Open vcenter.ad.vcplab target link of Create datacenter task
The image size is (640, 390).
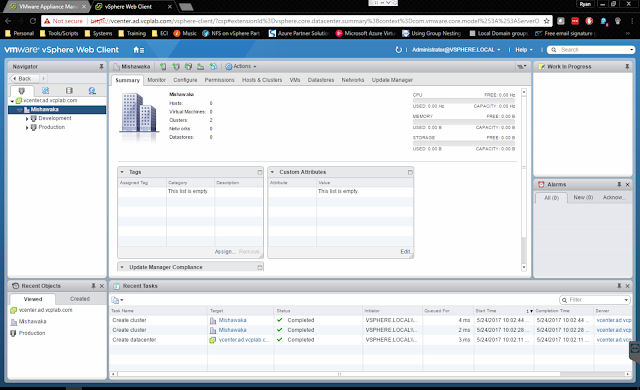[x=244, y=340]
